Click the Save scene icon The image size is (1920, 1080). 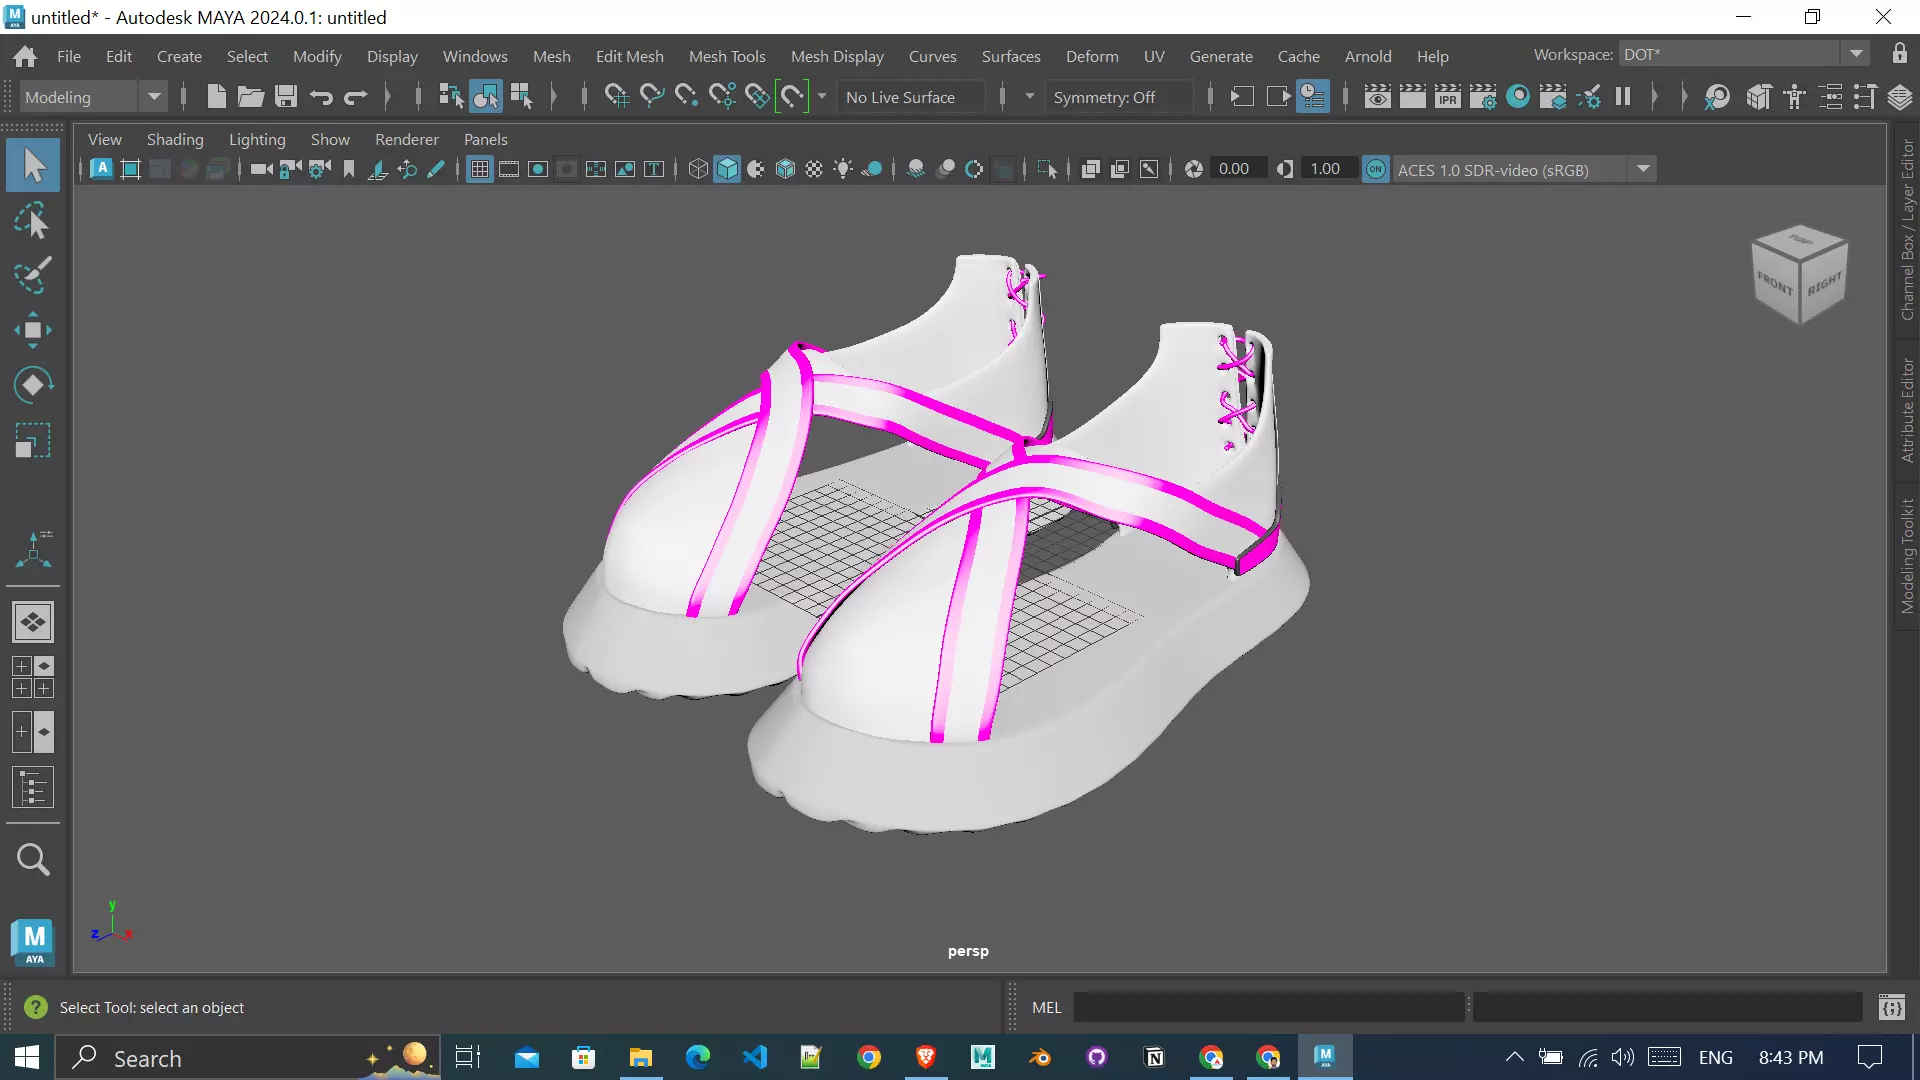286,97
